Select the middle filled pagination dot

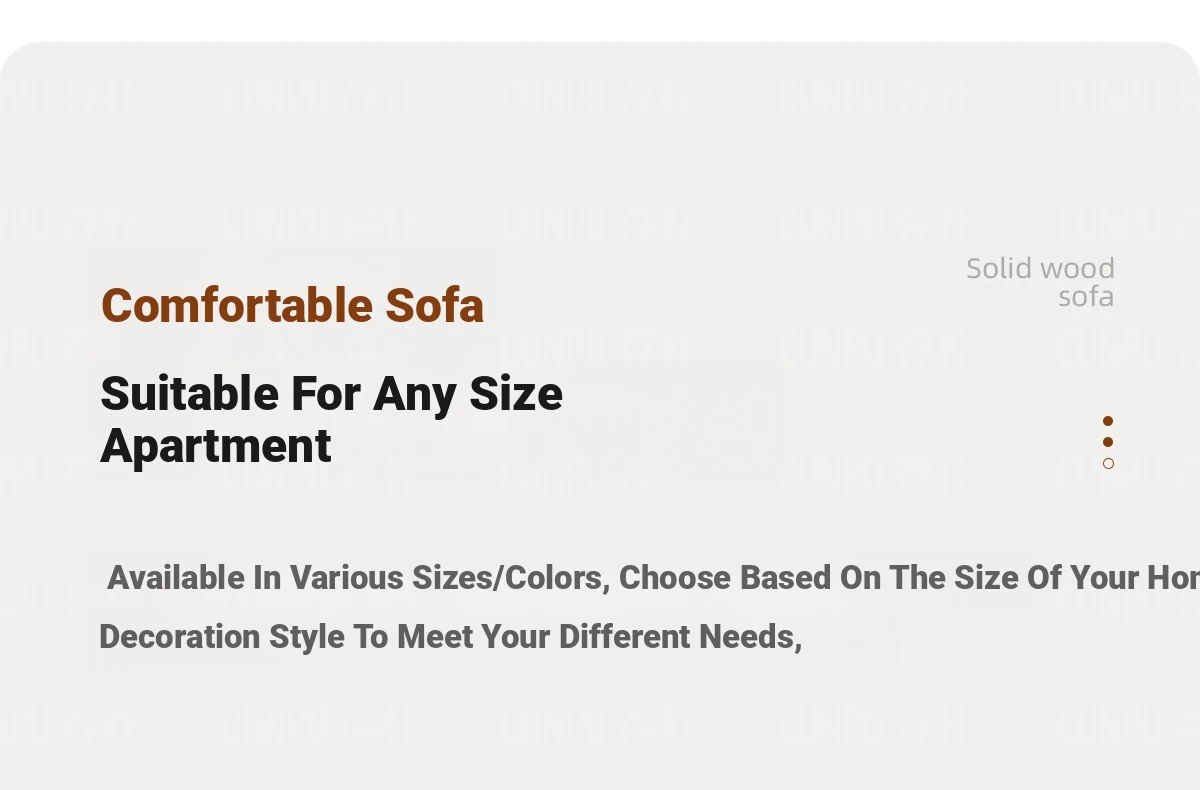click(1108, 442)
